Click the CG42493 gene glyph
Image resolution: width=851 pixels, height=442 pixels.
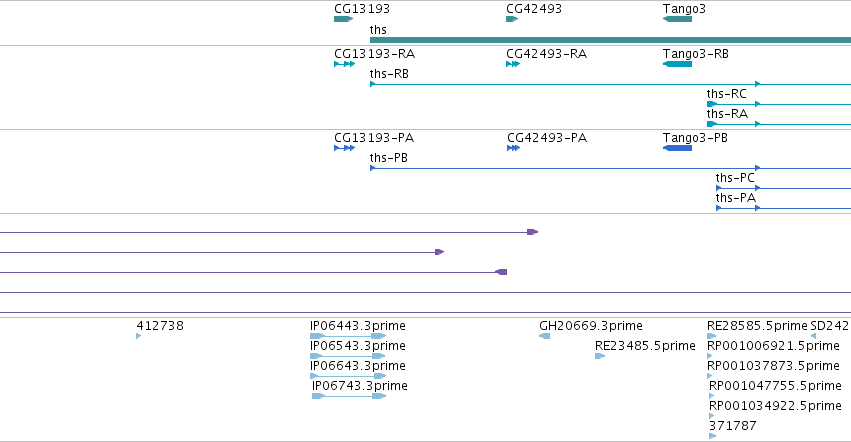pos(512,19)
